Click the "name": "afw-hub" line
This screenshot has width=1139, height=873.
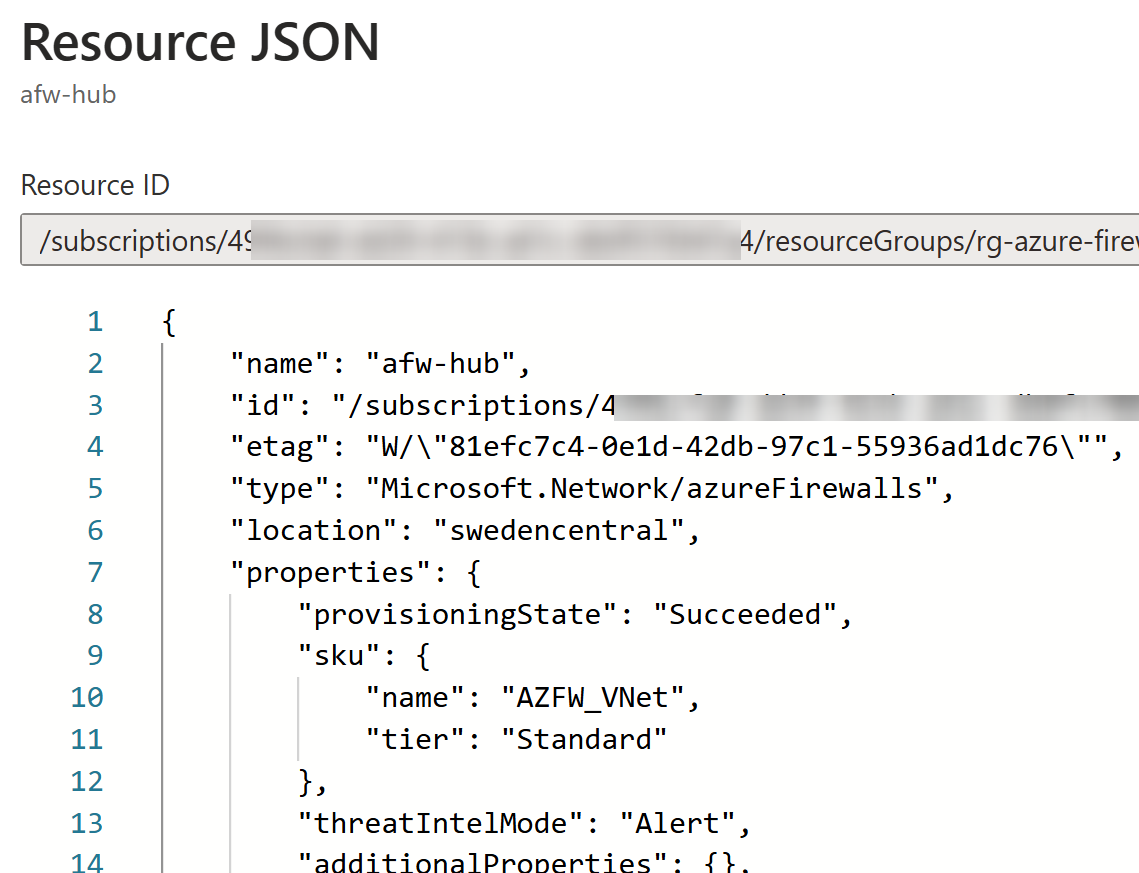pos(381,363)
